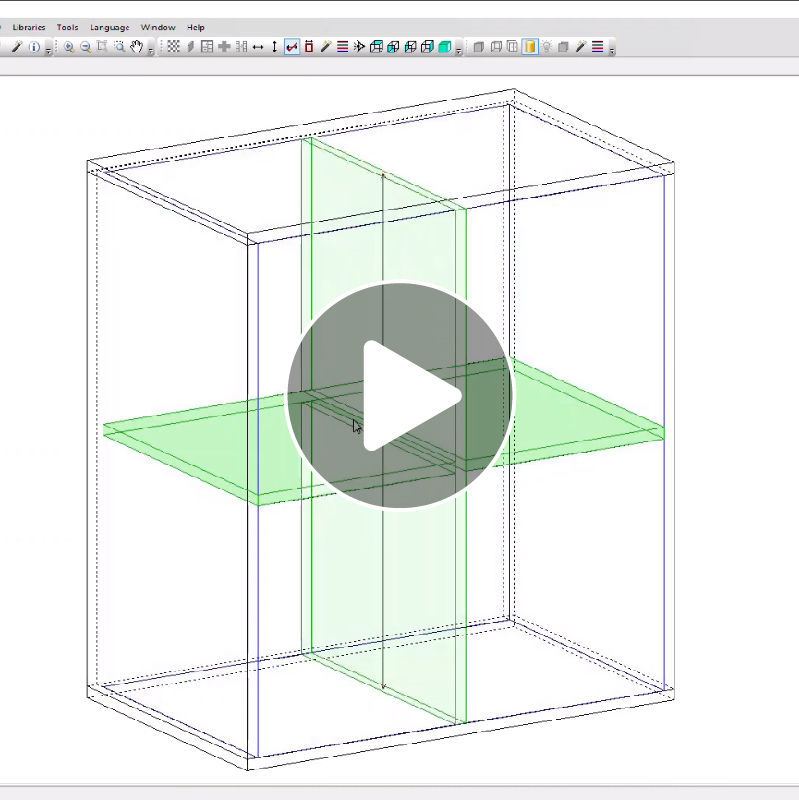Open the Window menu
The width and height of the screenshot is (799, 800).
(158, 27)
